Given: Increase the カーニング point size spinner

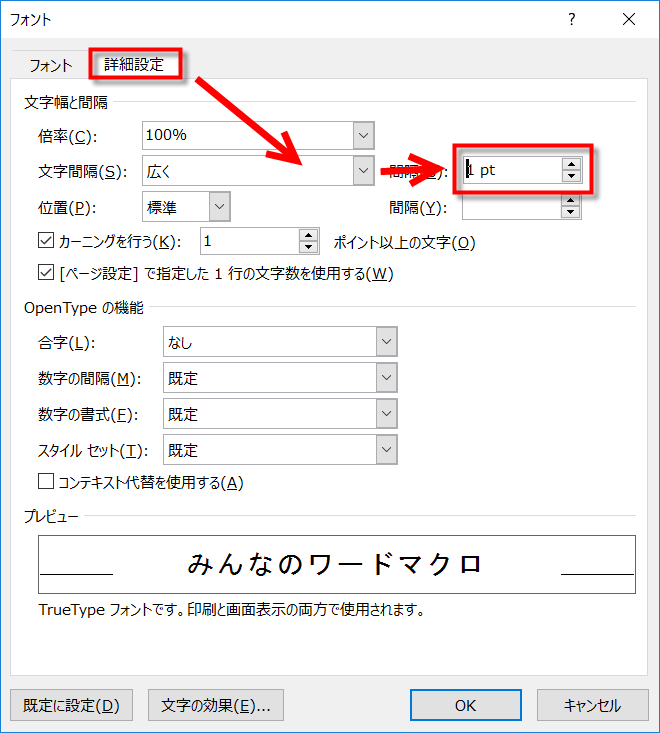Looking at the screenshot, I should point(309,235).
